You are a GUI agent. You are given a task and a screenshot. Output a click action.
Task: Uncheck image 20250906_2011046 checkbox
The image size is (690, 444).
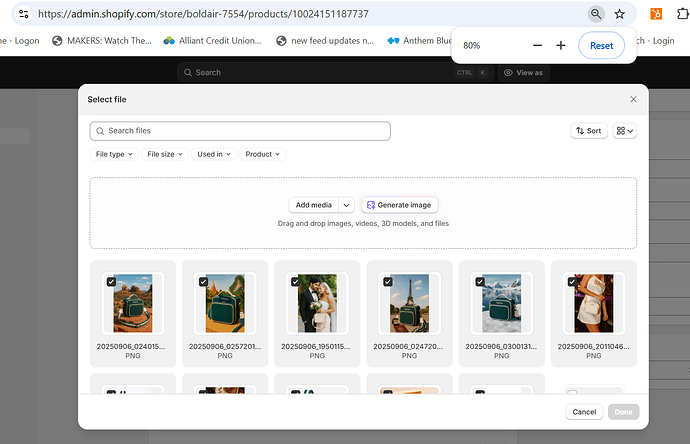[x=572, y=282]
